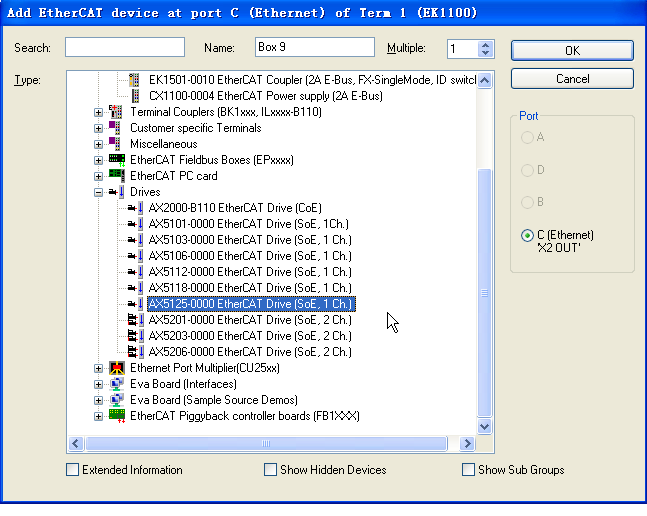Select AX5206-0000 EtherCAT Drive entry

click(250, 352)
